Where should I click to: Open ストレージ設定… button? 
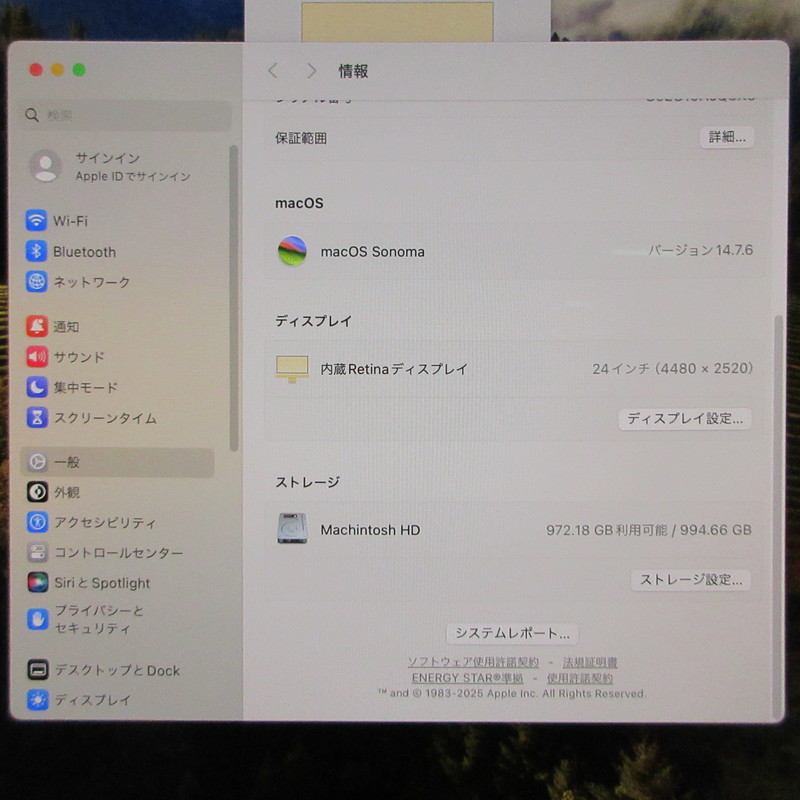[x=691, y=580]
